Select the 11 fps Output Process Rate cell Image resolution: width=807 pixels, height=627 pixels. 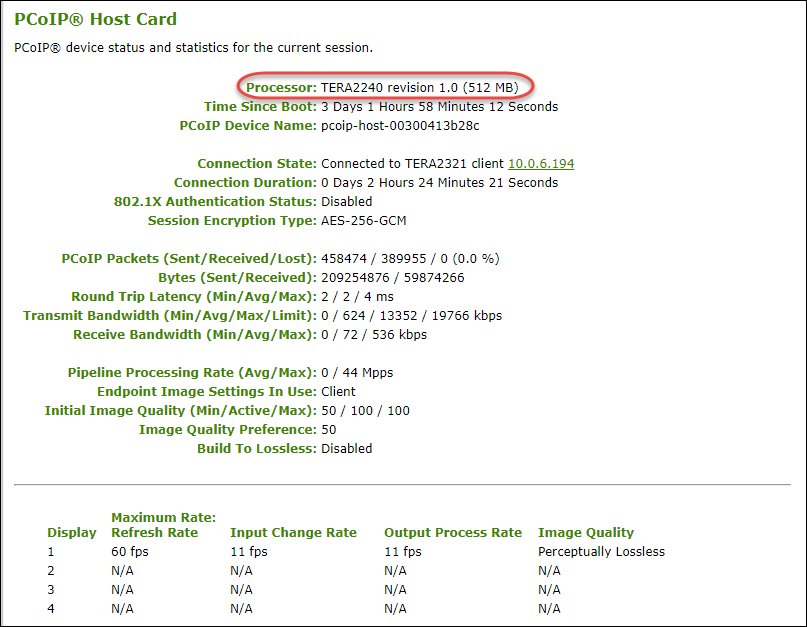pos(402,552)
